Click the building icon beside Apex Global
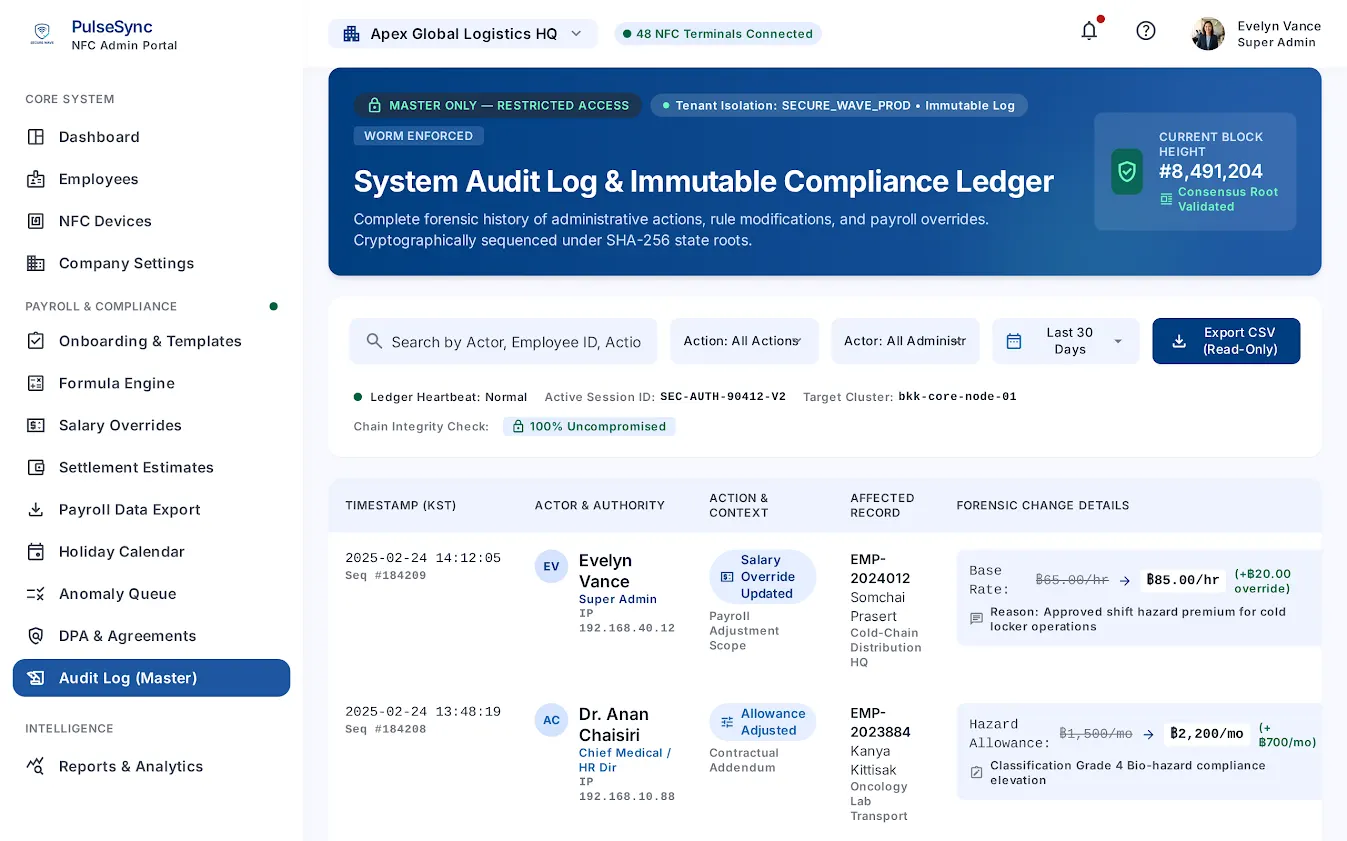The height and width of the screenshot is (841, 1347). tap(351, 33)
